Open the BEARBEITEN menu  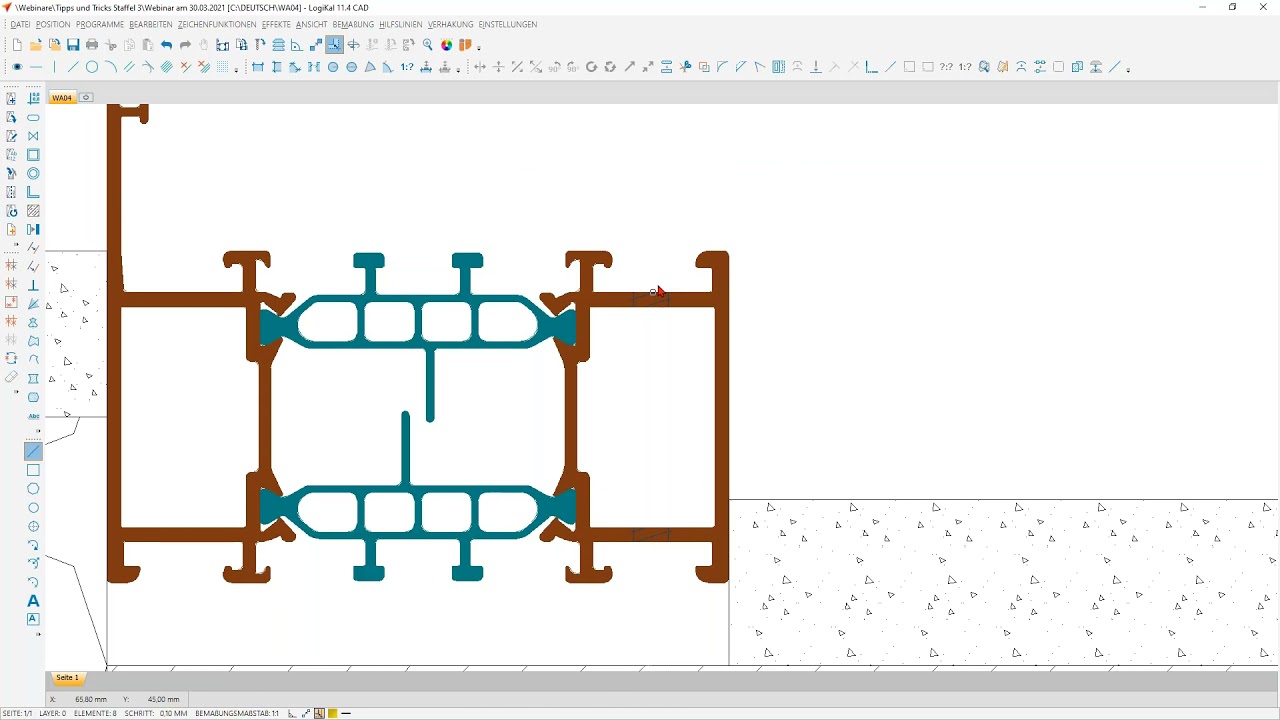click(x=151, y=24)
